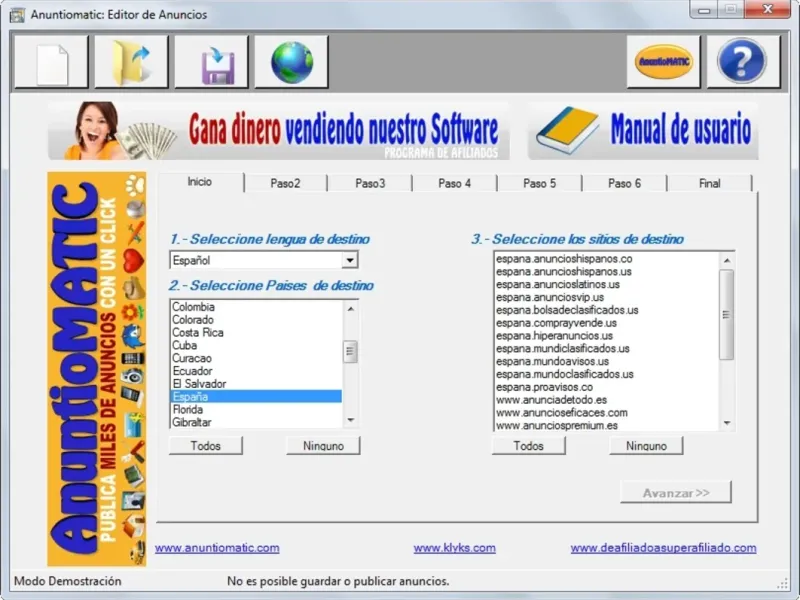Select El Salvador in the countries list
This screenshot has height=600, width=800.
point(256,383)
